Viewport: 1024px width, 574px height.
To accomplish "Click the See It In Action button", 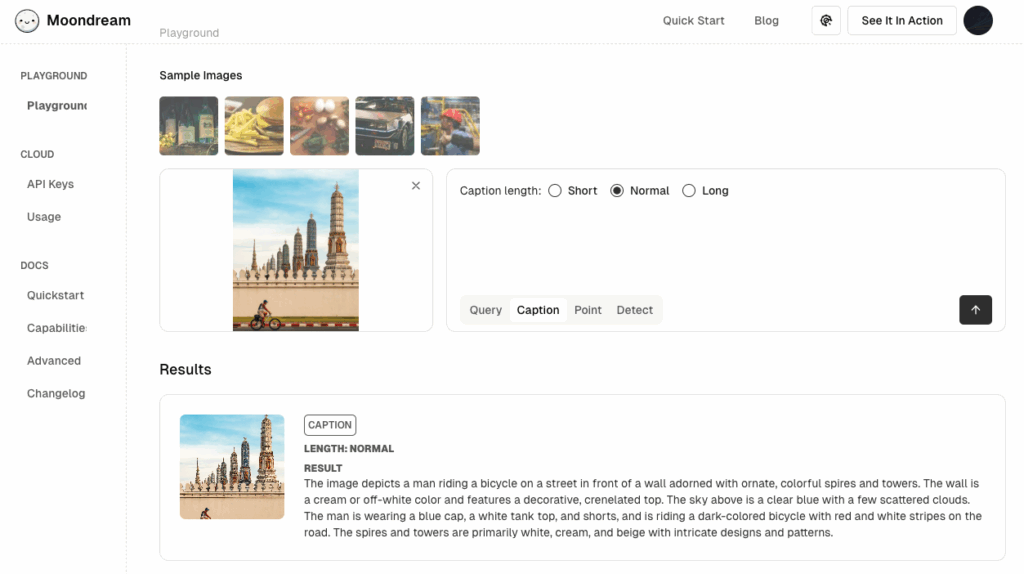I will point(902,21).
